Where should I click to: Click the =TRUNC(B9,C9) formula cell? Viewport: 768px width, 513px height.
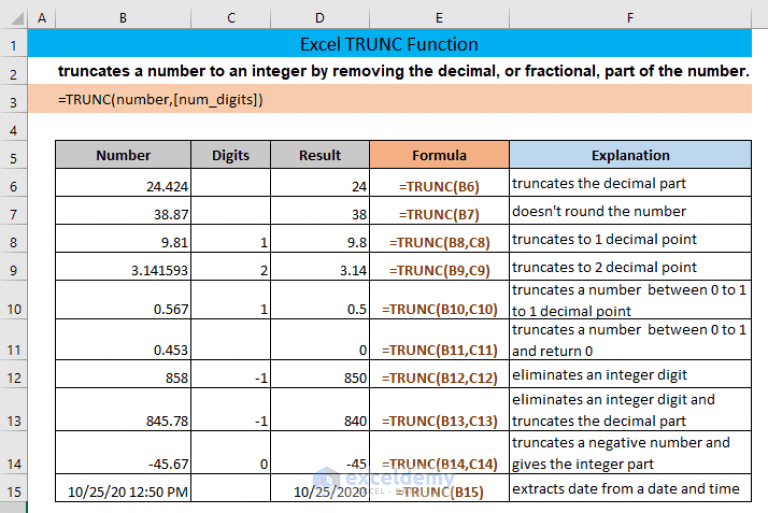[x=439, y=267]
